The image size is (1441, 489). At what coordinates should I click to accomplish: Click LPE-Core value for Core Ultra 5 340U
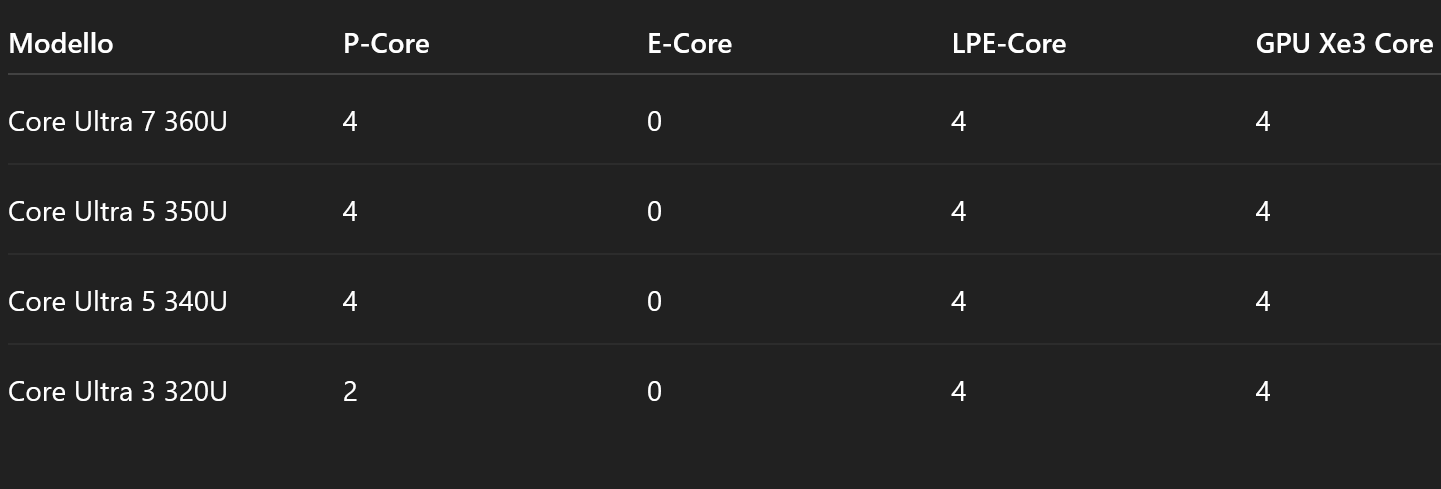[959, 302]
